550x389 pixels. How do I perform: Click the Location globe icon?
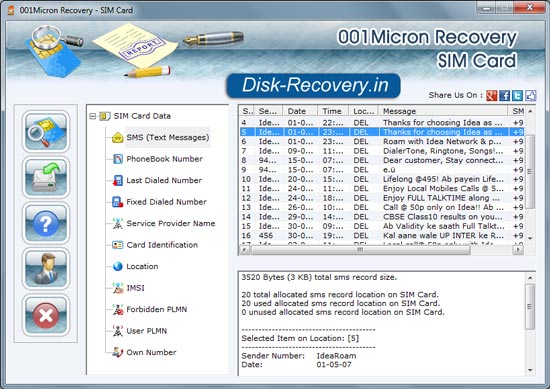(x=118, y=266)
